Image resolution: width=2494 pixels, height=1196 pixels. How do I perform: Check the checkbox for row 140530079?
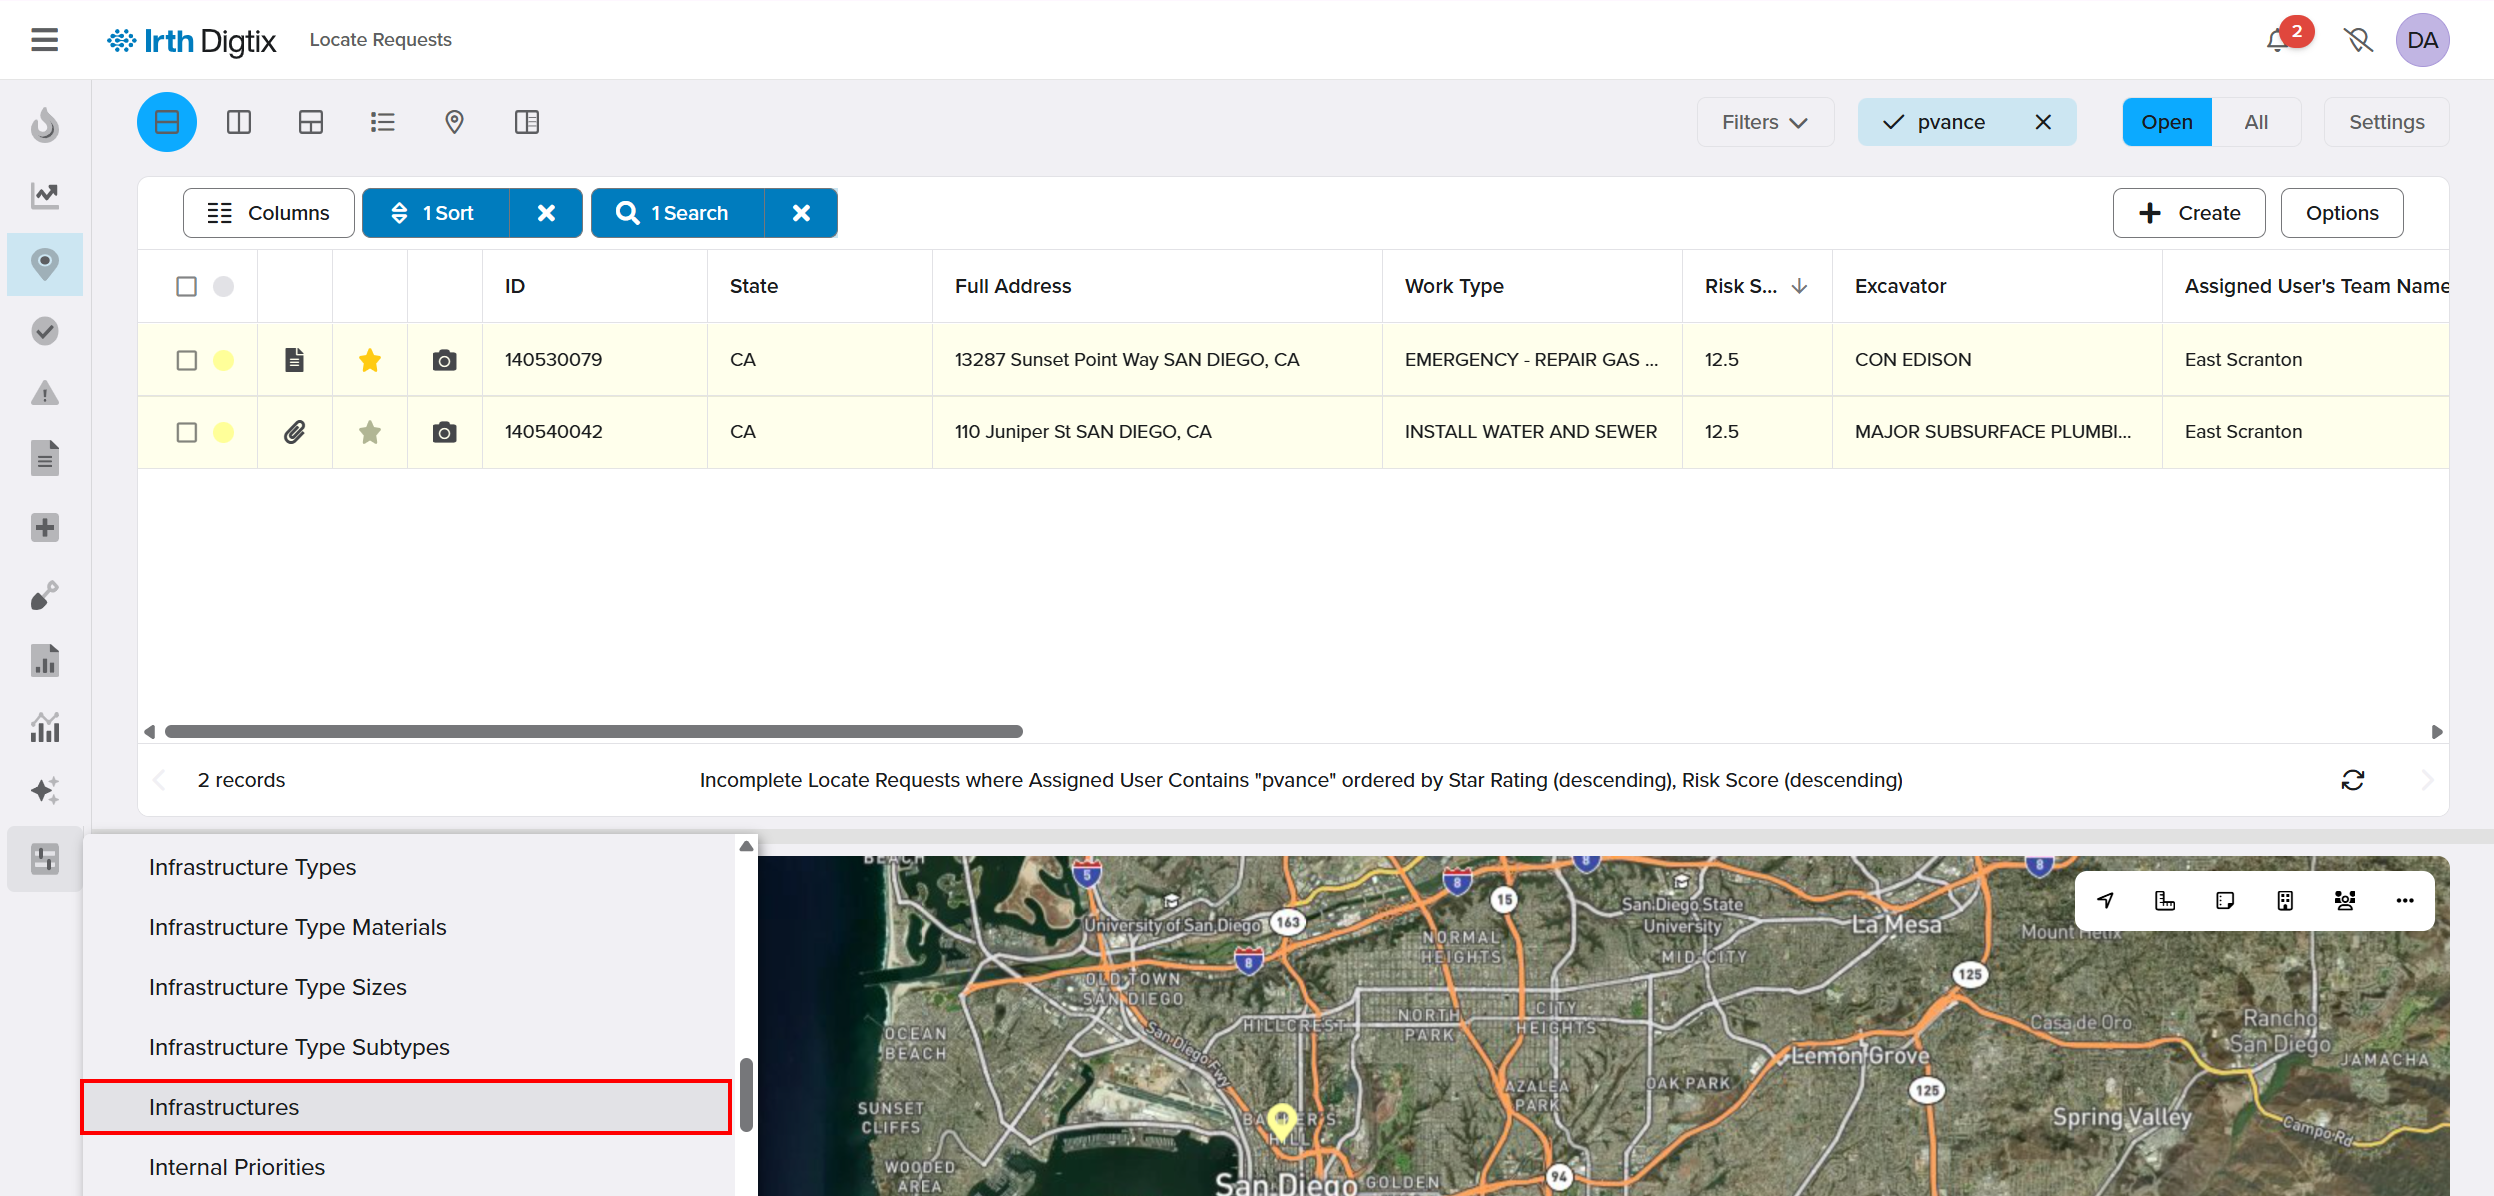[x=187, y=360]
